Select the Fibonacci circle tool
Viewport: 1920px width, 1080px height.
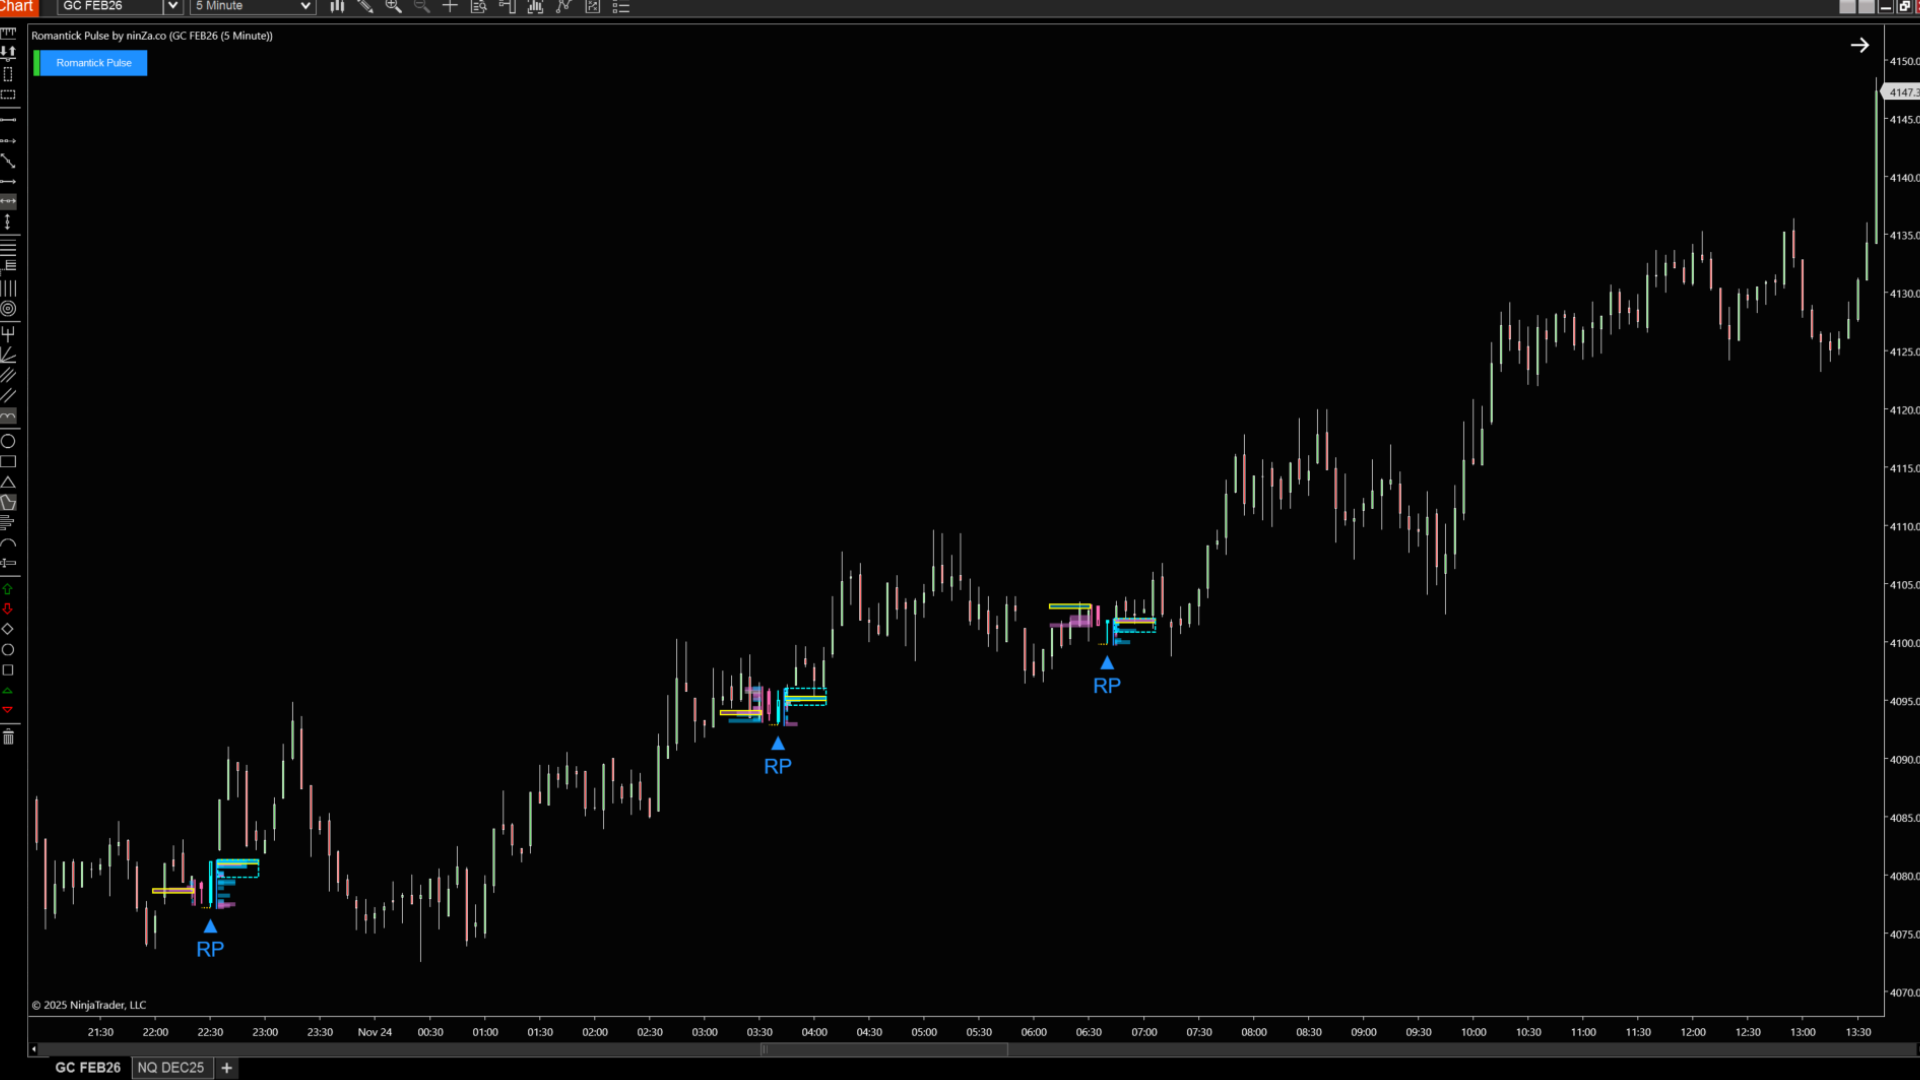[8, 309]
